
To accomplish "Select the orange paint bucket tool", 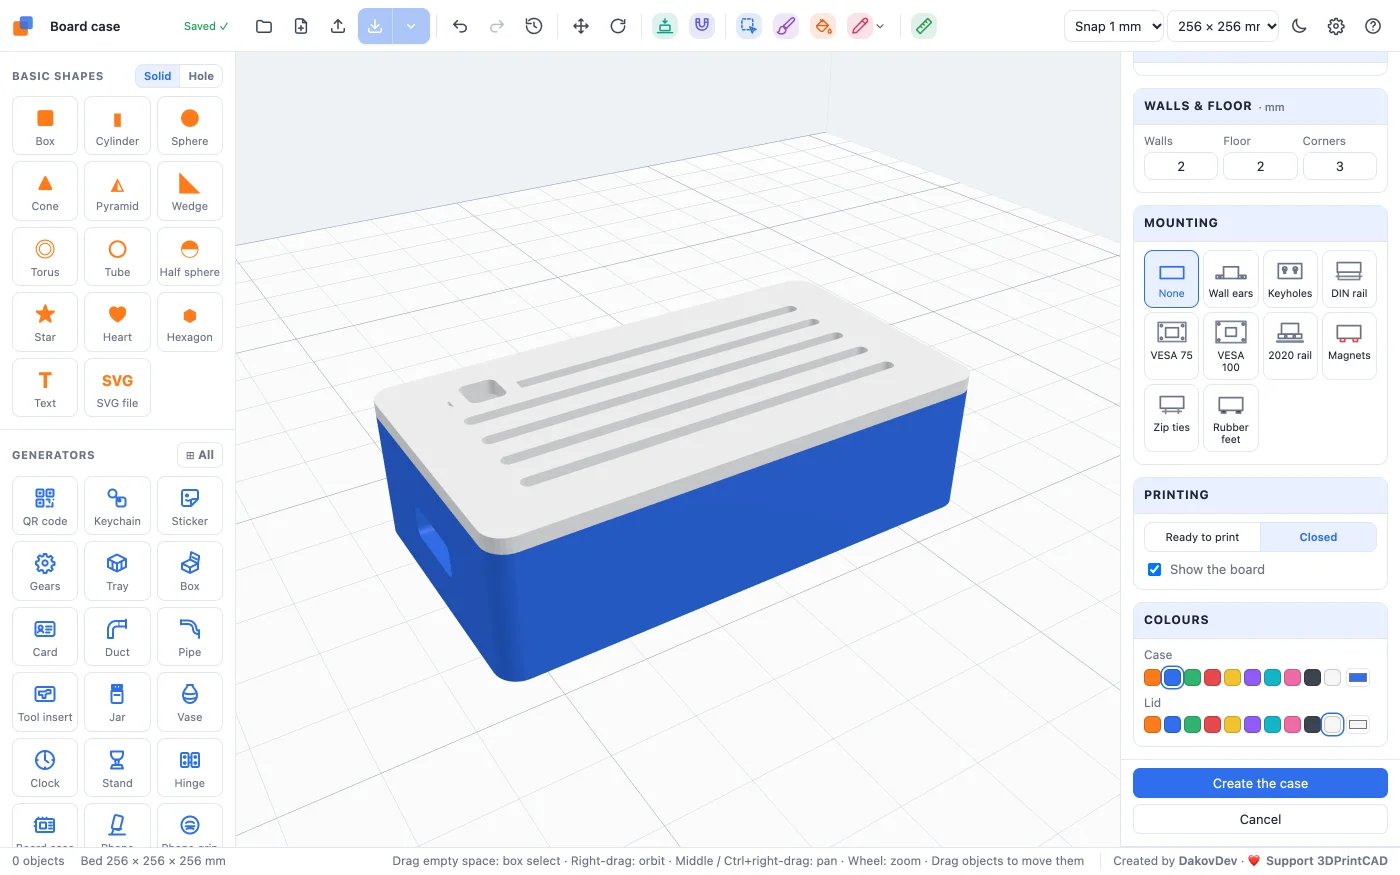I will pyautogui.click(x=823, y=26).
